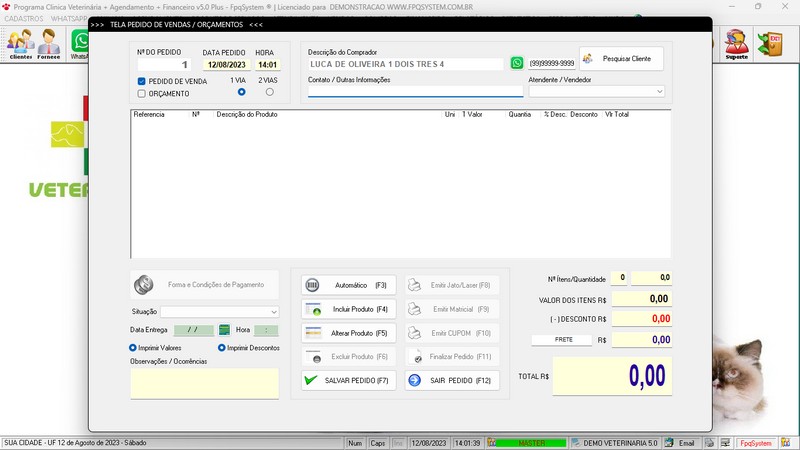800x450 pixels.
Task: Click the Descrição do Comprador field
Action: pyautogui.click(x=406, y=64)
